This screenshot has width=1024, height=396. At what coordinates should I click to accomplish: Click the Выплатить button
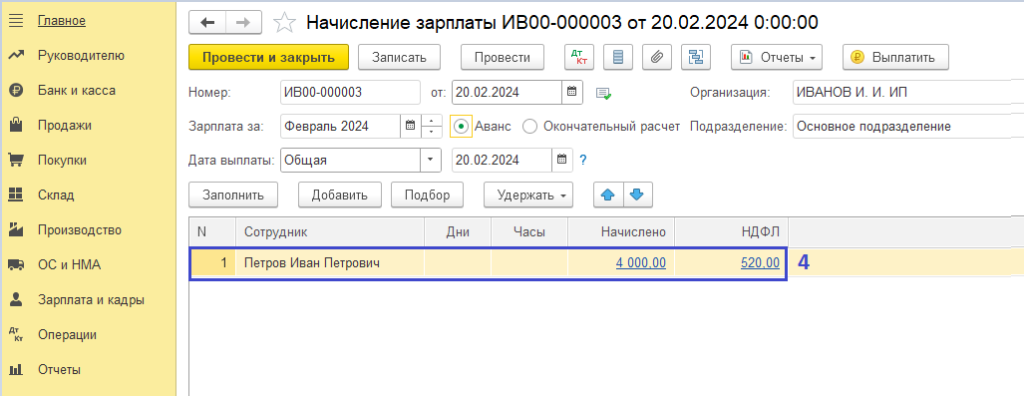pyautogui.click(x=895, y=58)
